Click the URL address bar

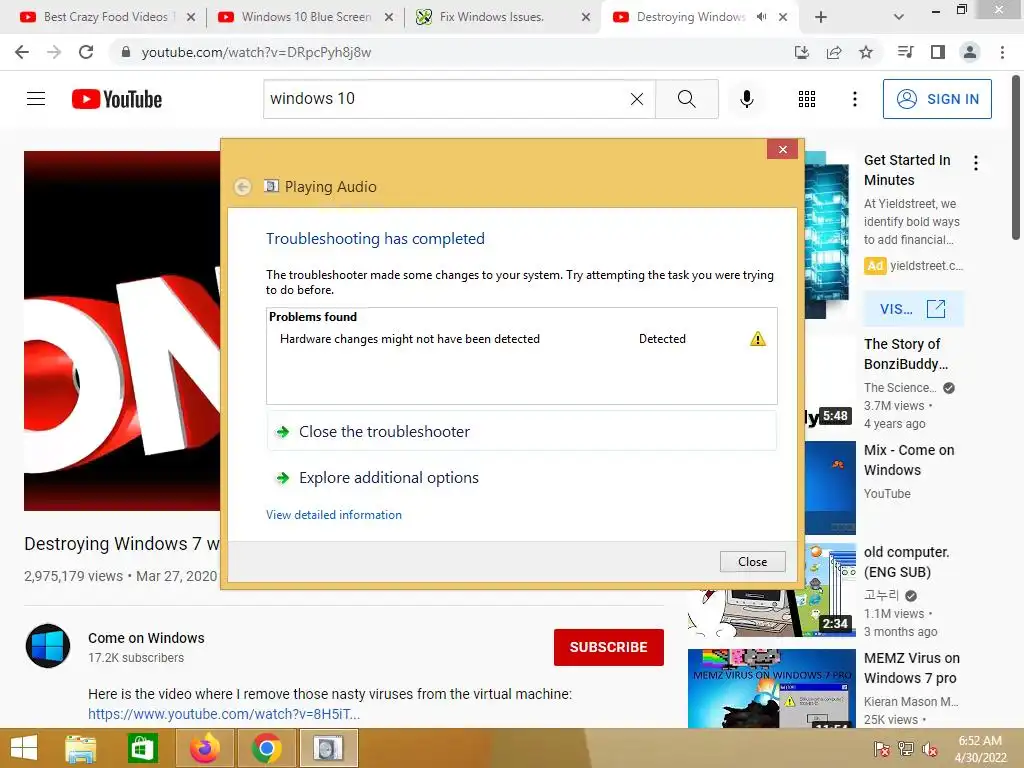click(x=451, y=52)
